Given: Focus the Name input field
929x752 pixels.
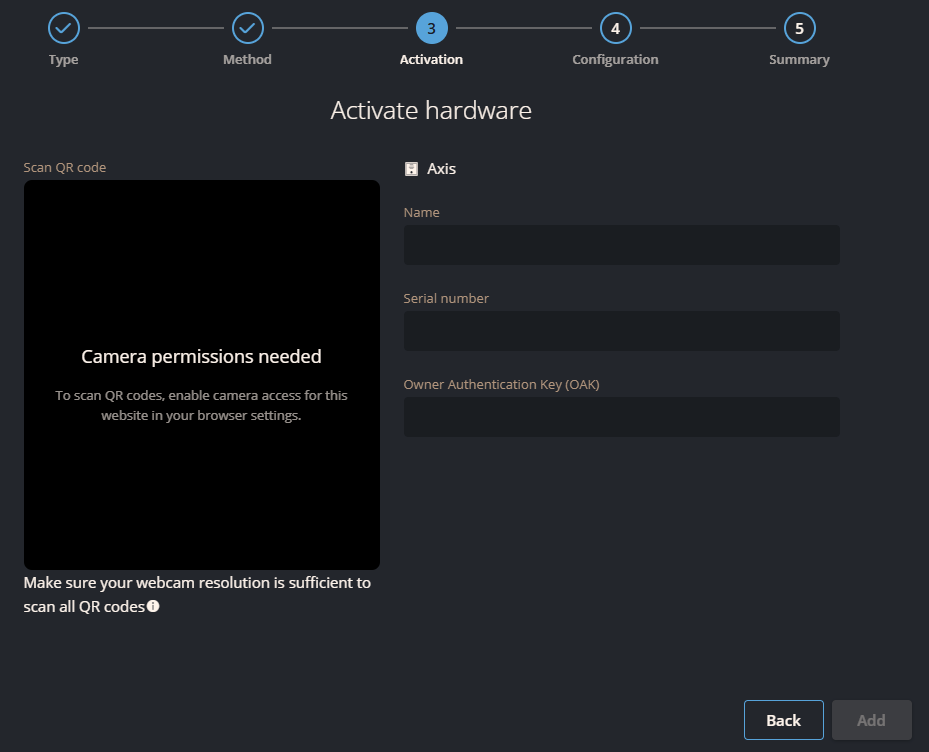Looking at the screenshot, I should point(621,245).
